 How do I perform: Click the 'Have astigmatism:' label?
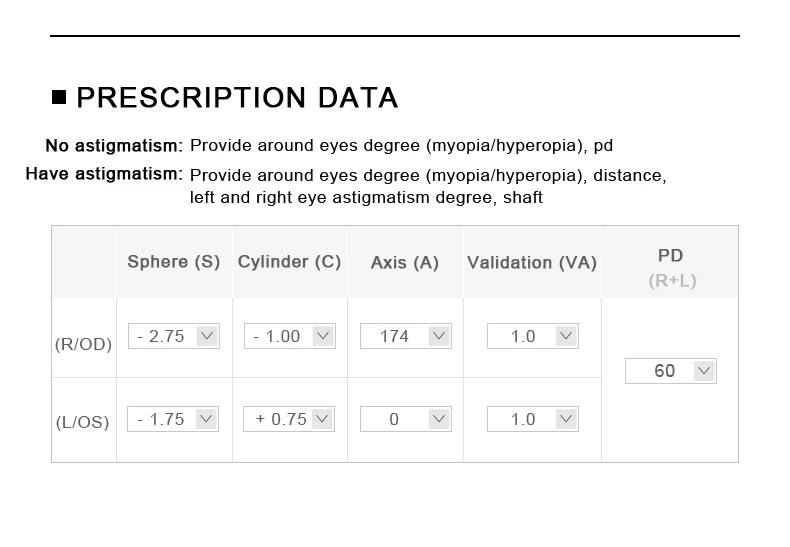pyautogui.click(x=104, y=174)
